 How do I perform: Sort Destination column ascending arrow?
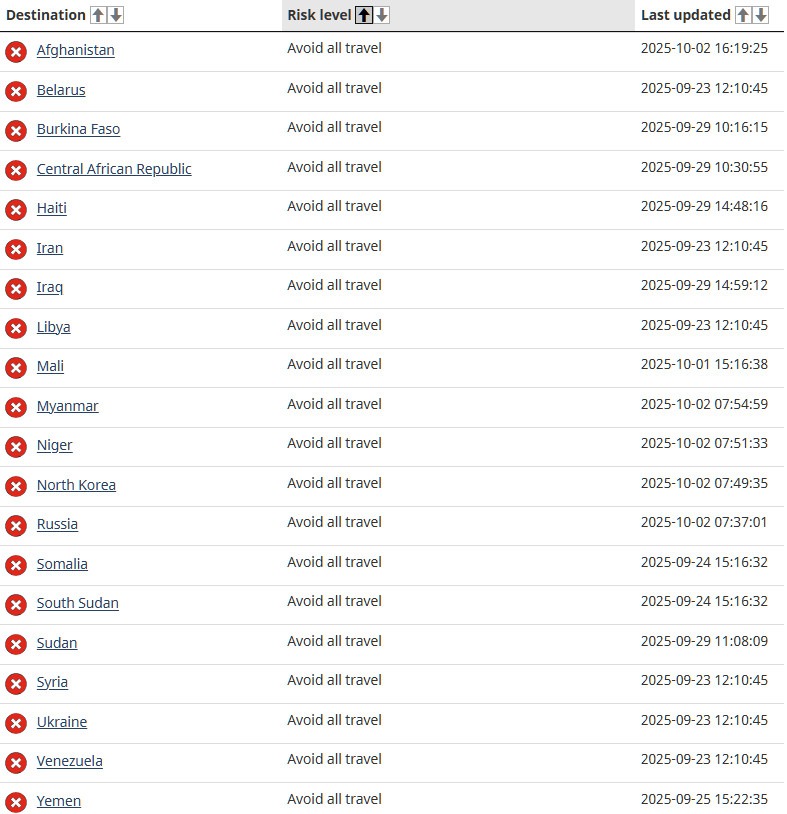tap(98, 15)
